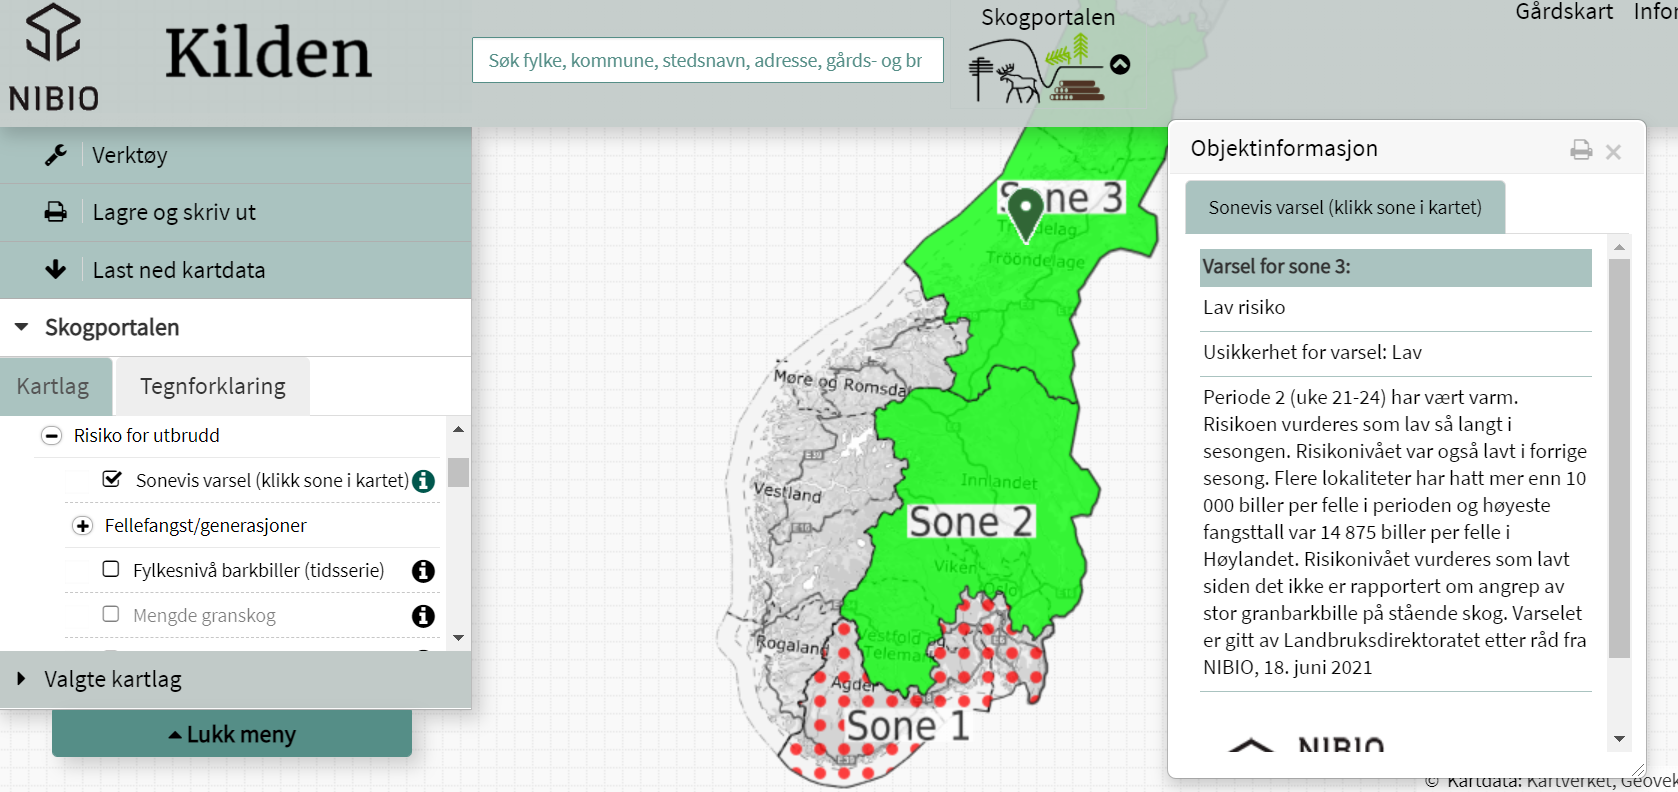Click the Møre og Romsdal map label
1678x792 pixels.
tap(841, 384)
